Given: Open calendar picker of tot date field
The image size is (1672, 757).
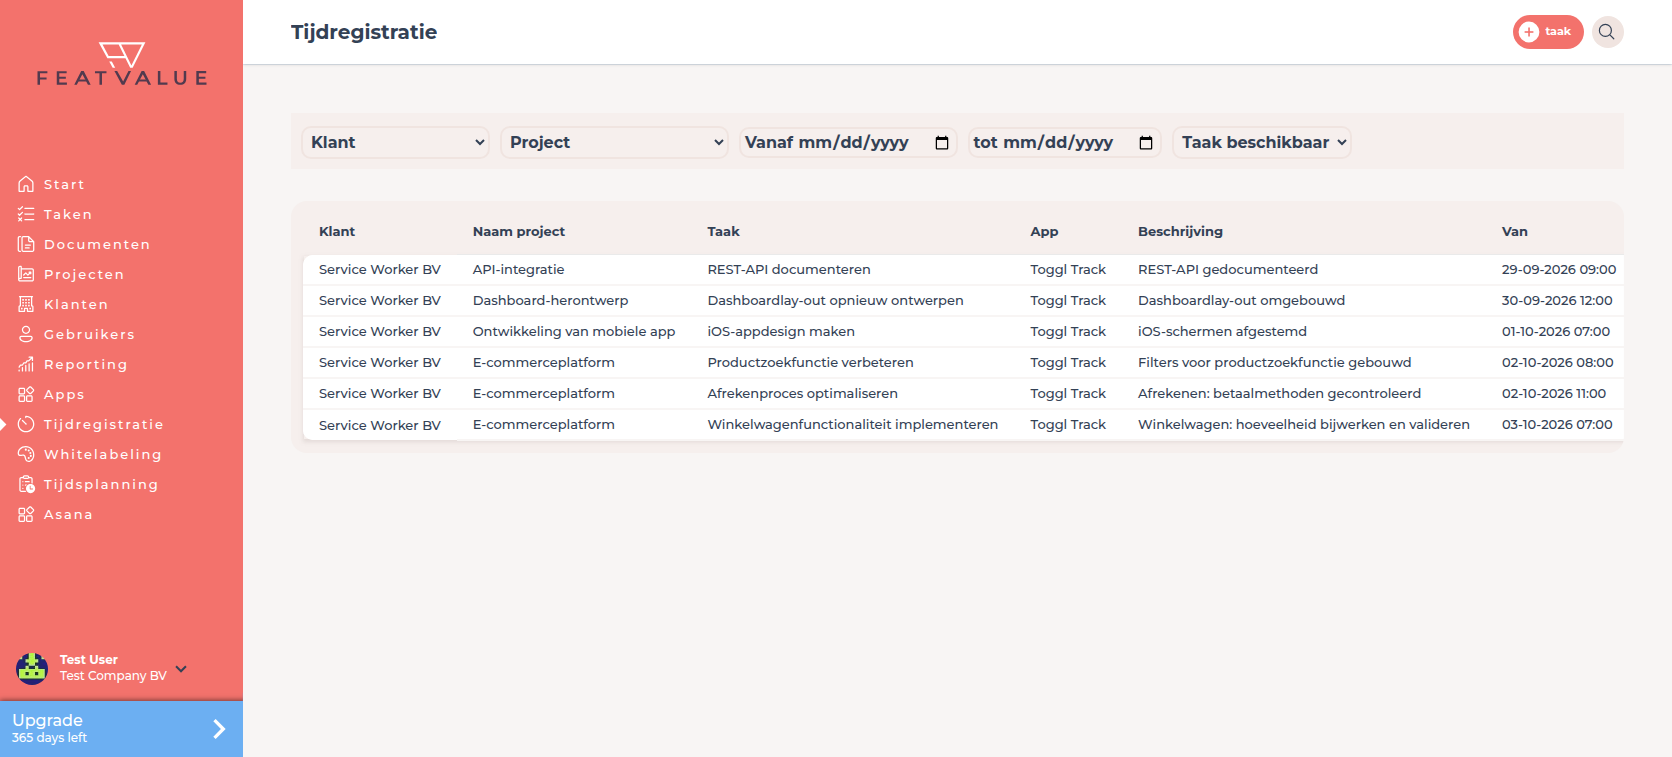Looking at the screenshot, I should tap(1146, 143).
